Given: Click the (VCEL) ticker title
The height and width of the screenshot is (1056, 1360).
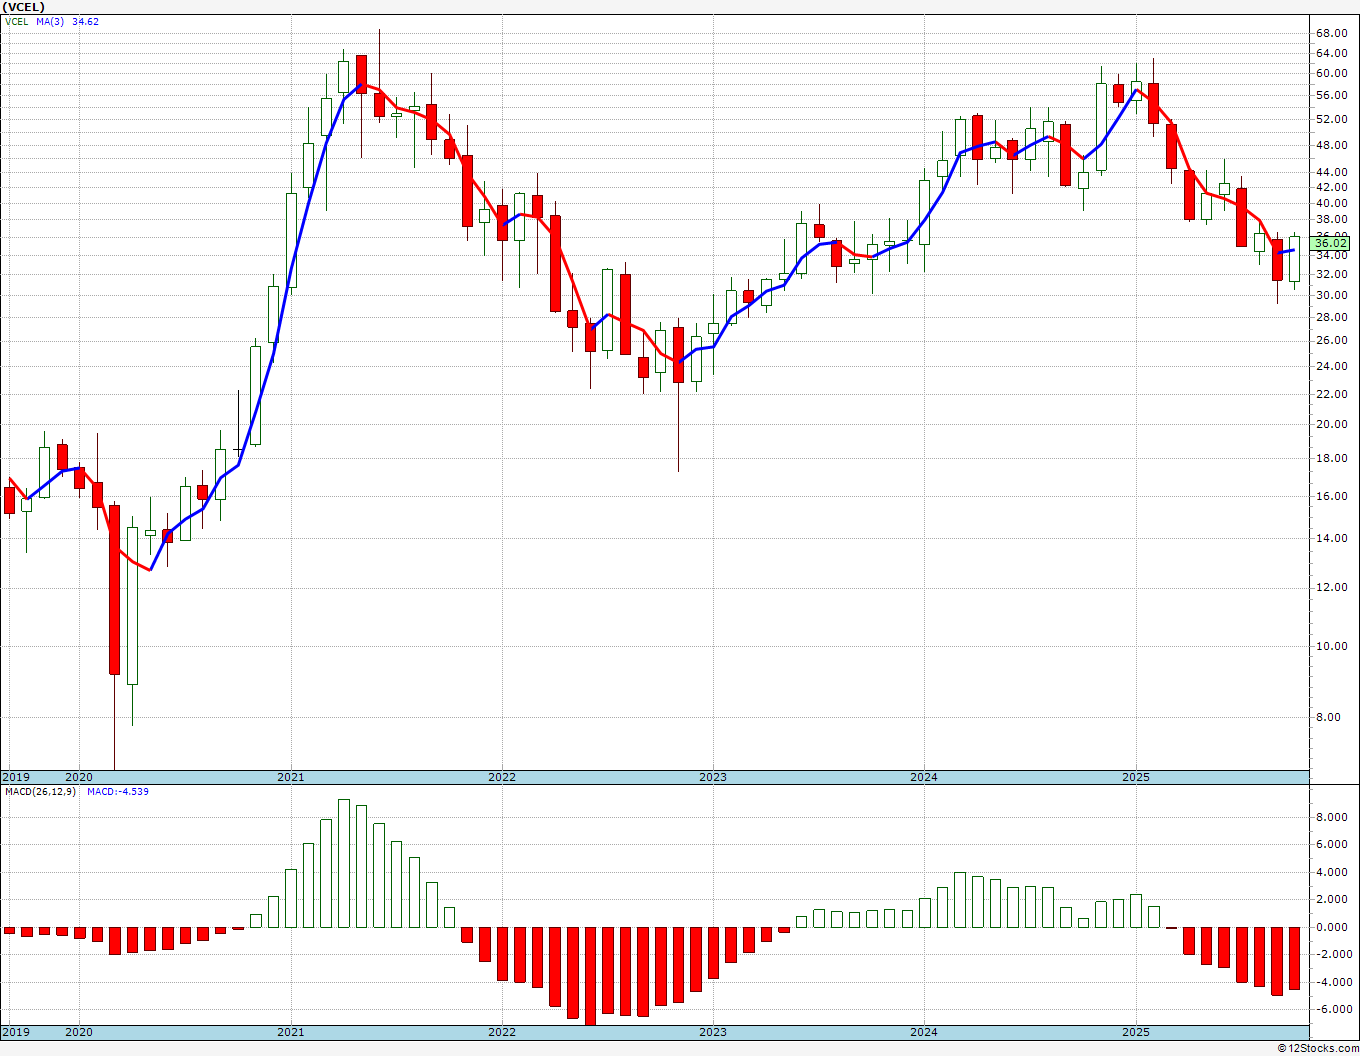Looking at the screenshot, I should [25, 7].
